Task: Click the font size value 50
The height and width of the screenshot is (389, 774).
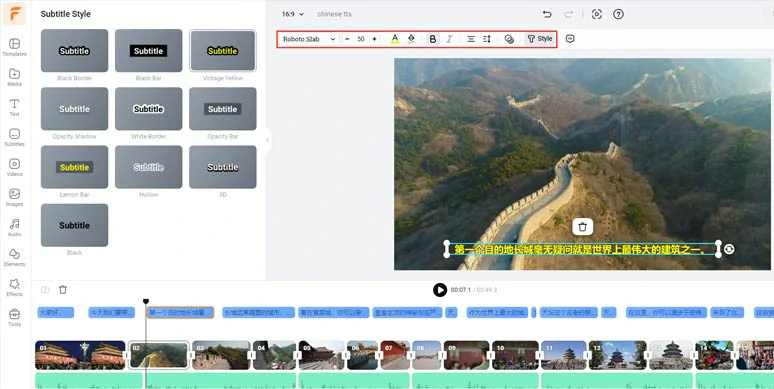Action: click(361, 39)
